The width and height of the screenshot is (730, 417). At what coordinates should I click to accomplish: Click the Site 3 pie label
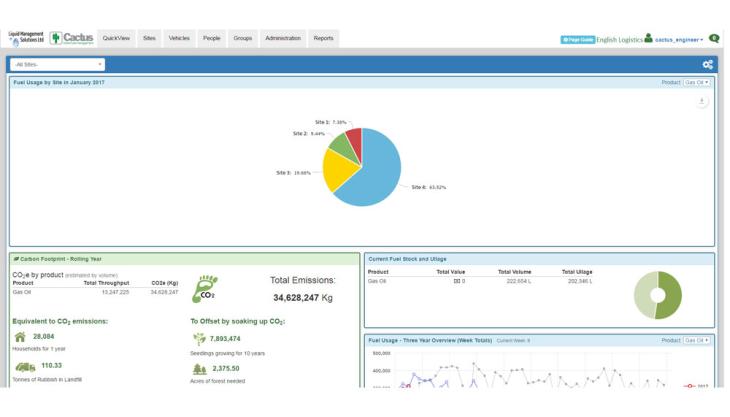tap(293, 173)
